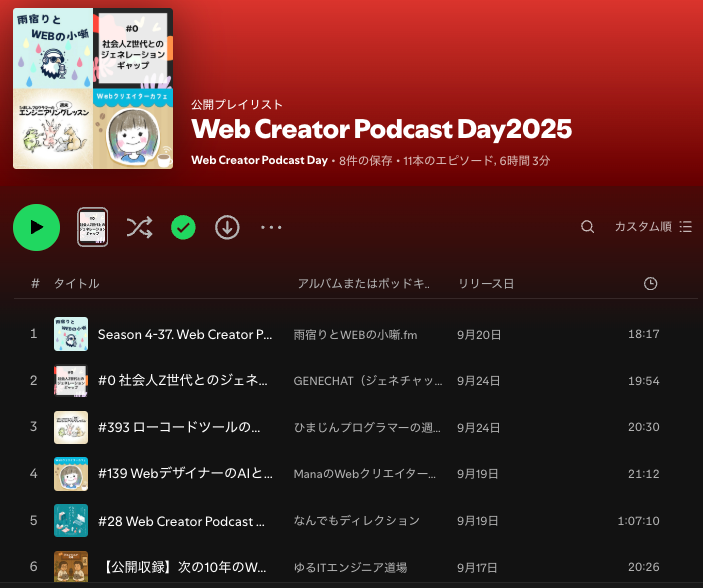Click the Web Creator Podcast Day2025 title
Viewport: 703px width, 588px height.
[382, 129]
